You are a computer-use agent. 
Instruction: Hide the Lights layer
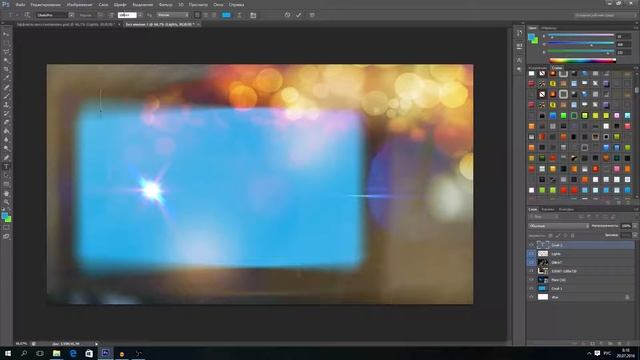[x=531, y=253]
